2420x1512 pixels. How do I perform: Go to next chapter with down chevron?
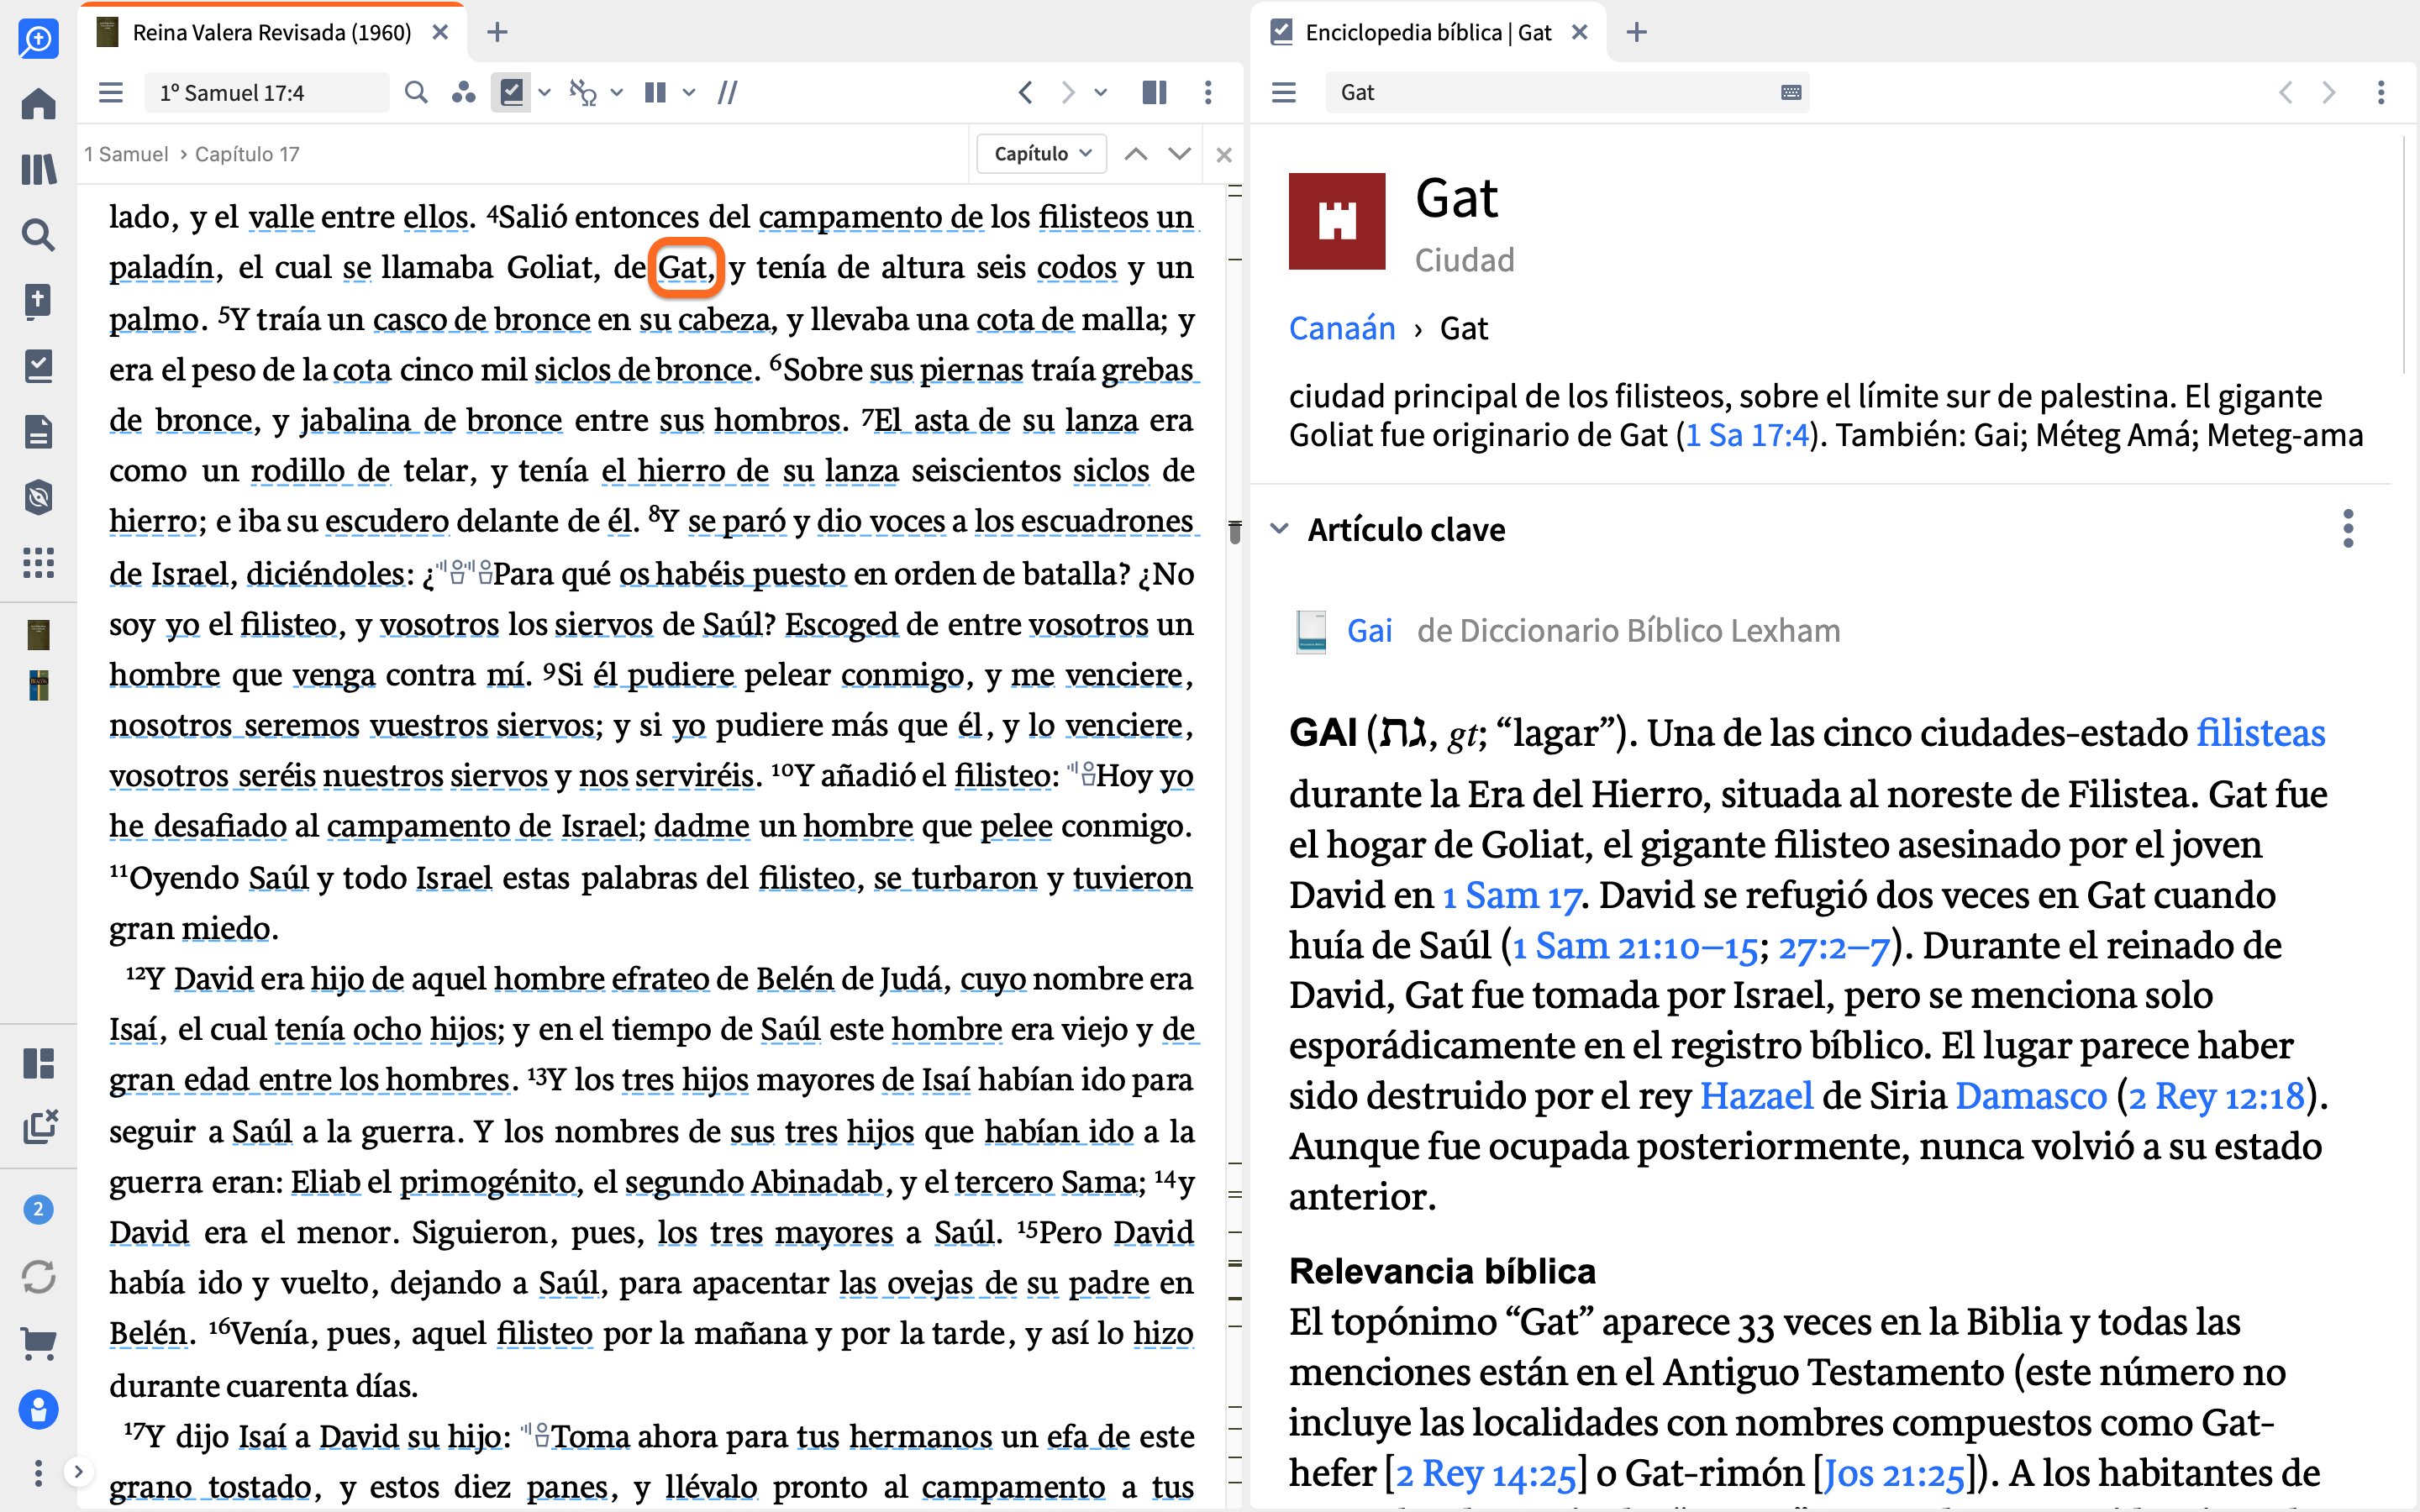[x=1179, y=154]
